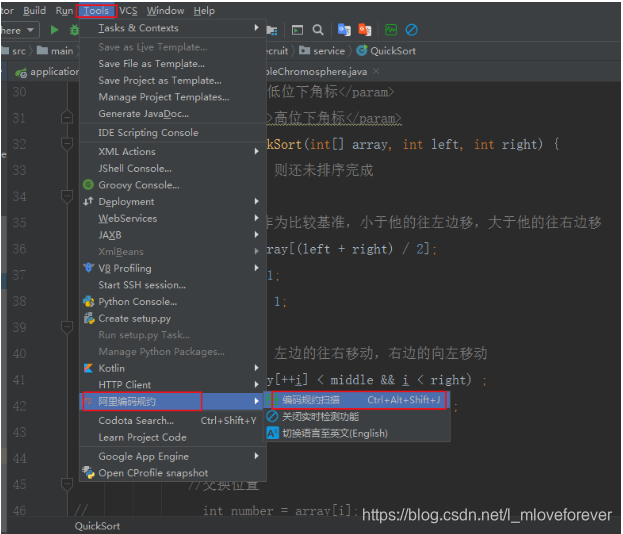623x534 pixels.
Task: Select Save File as Template
Action: tap(173, 64)
